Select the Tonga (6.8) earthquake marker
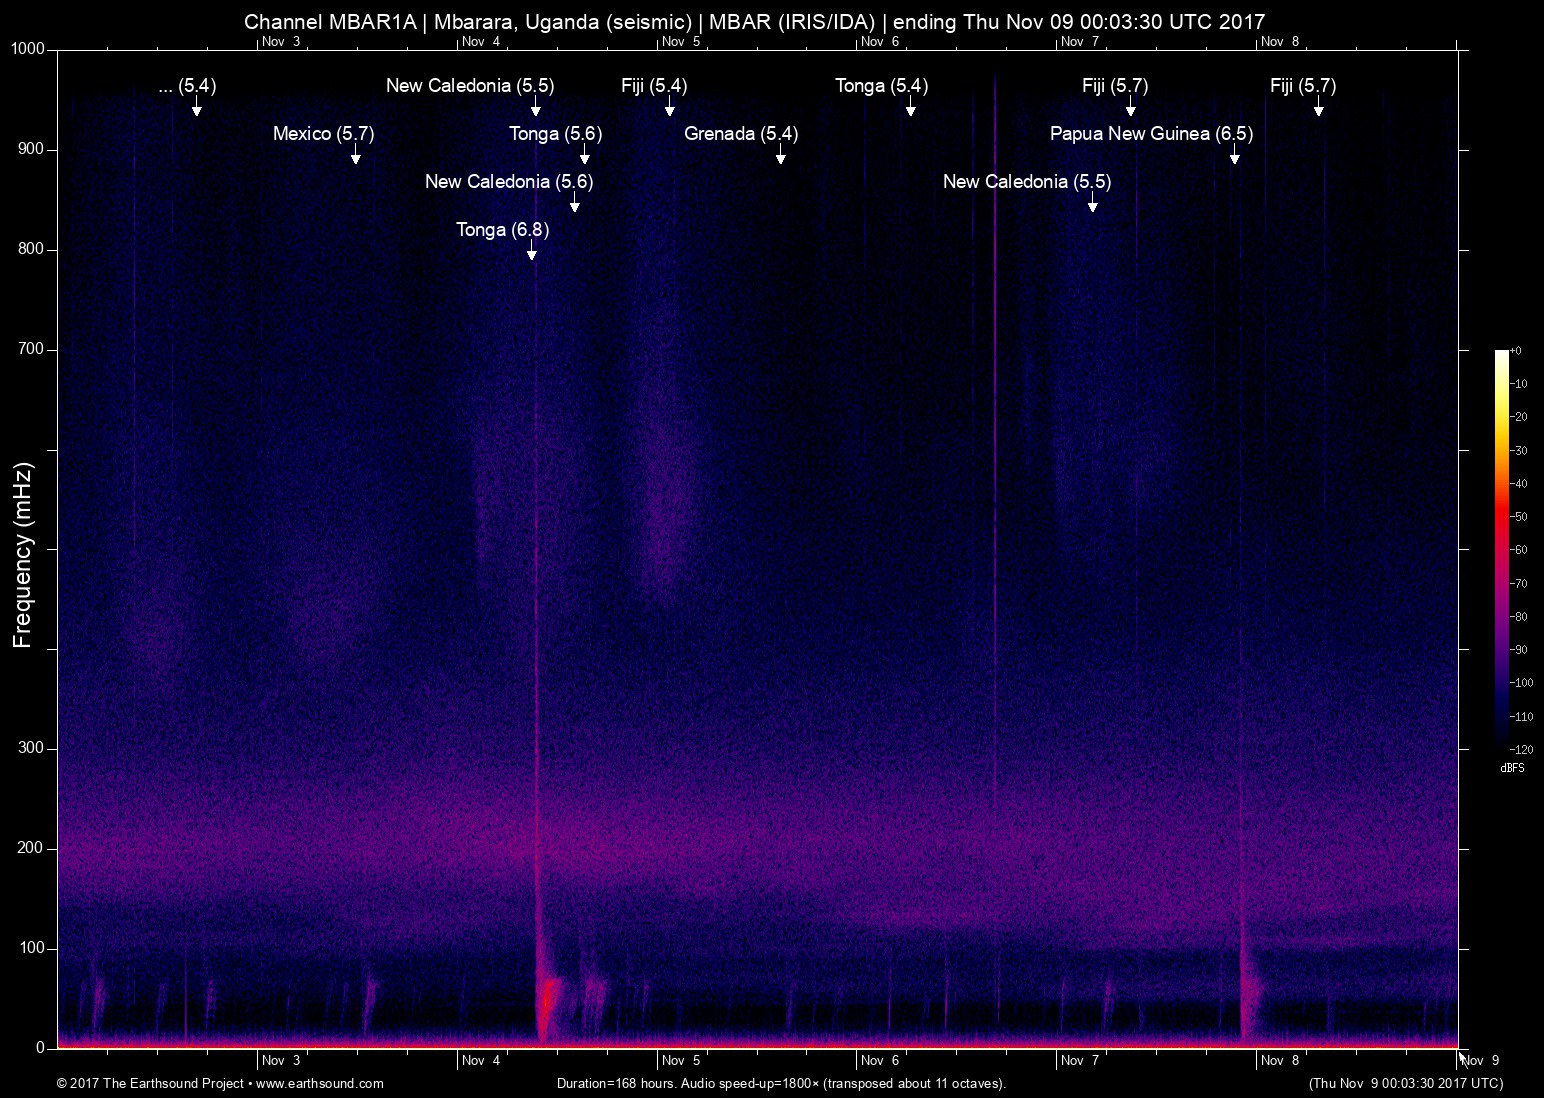The image size is (1544, 1098). pos(502,229)
